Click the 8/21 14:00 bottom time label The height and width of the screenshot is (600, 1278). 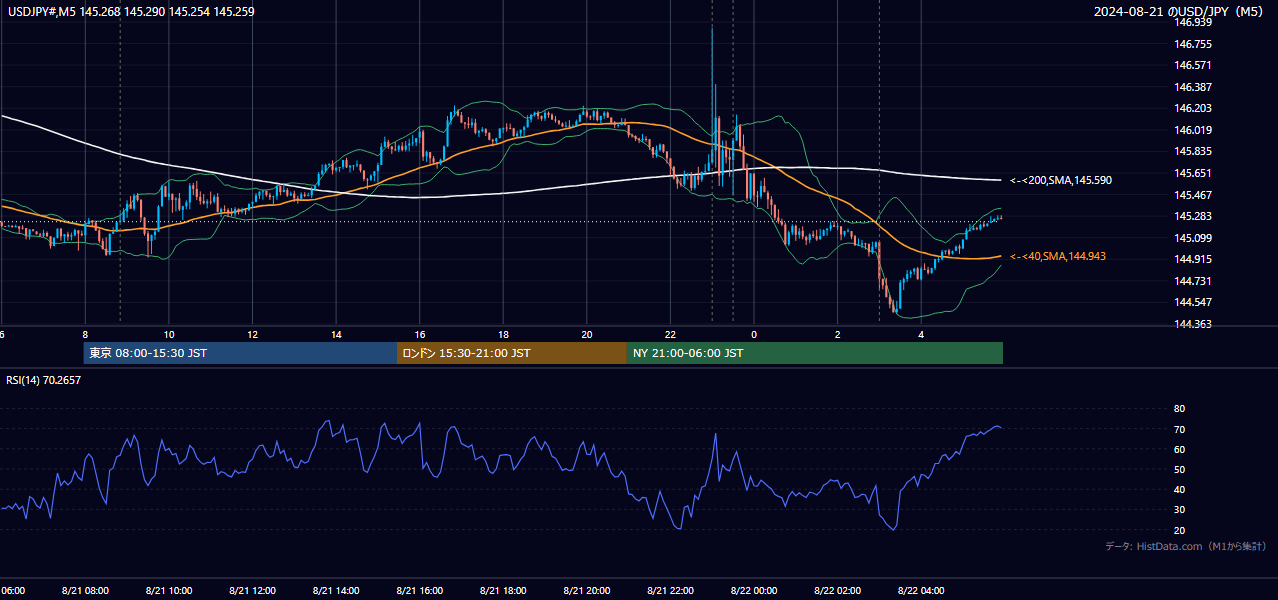(x=336, y=591)
